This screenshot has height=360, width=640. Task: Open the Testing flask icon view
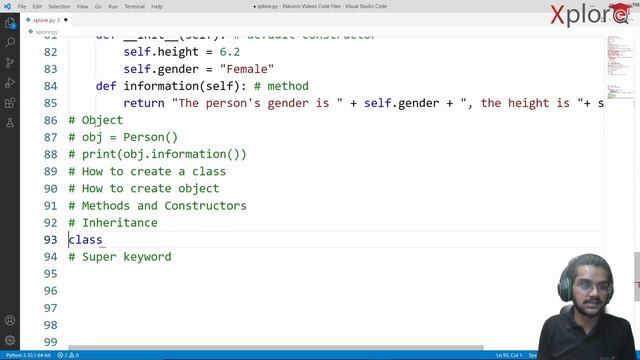click(x=10, y=122)
